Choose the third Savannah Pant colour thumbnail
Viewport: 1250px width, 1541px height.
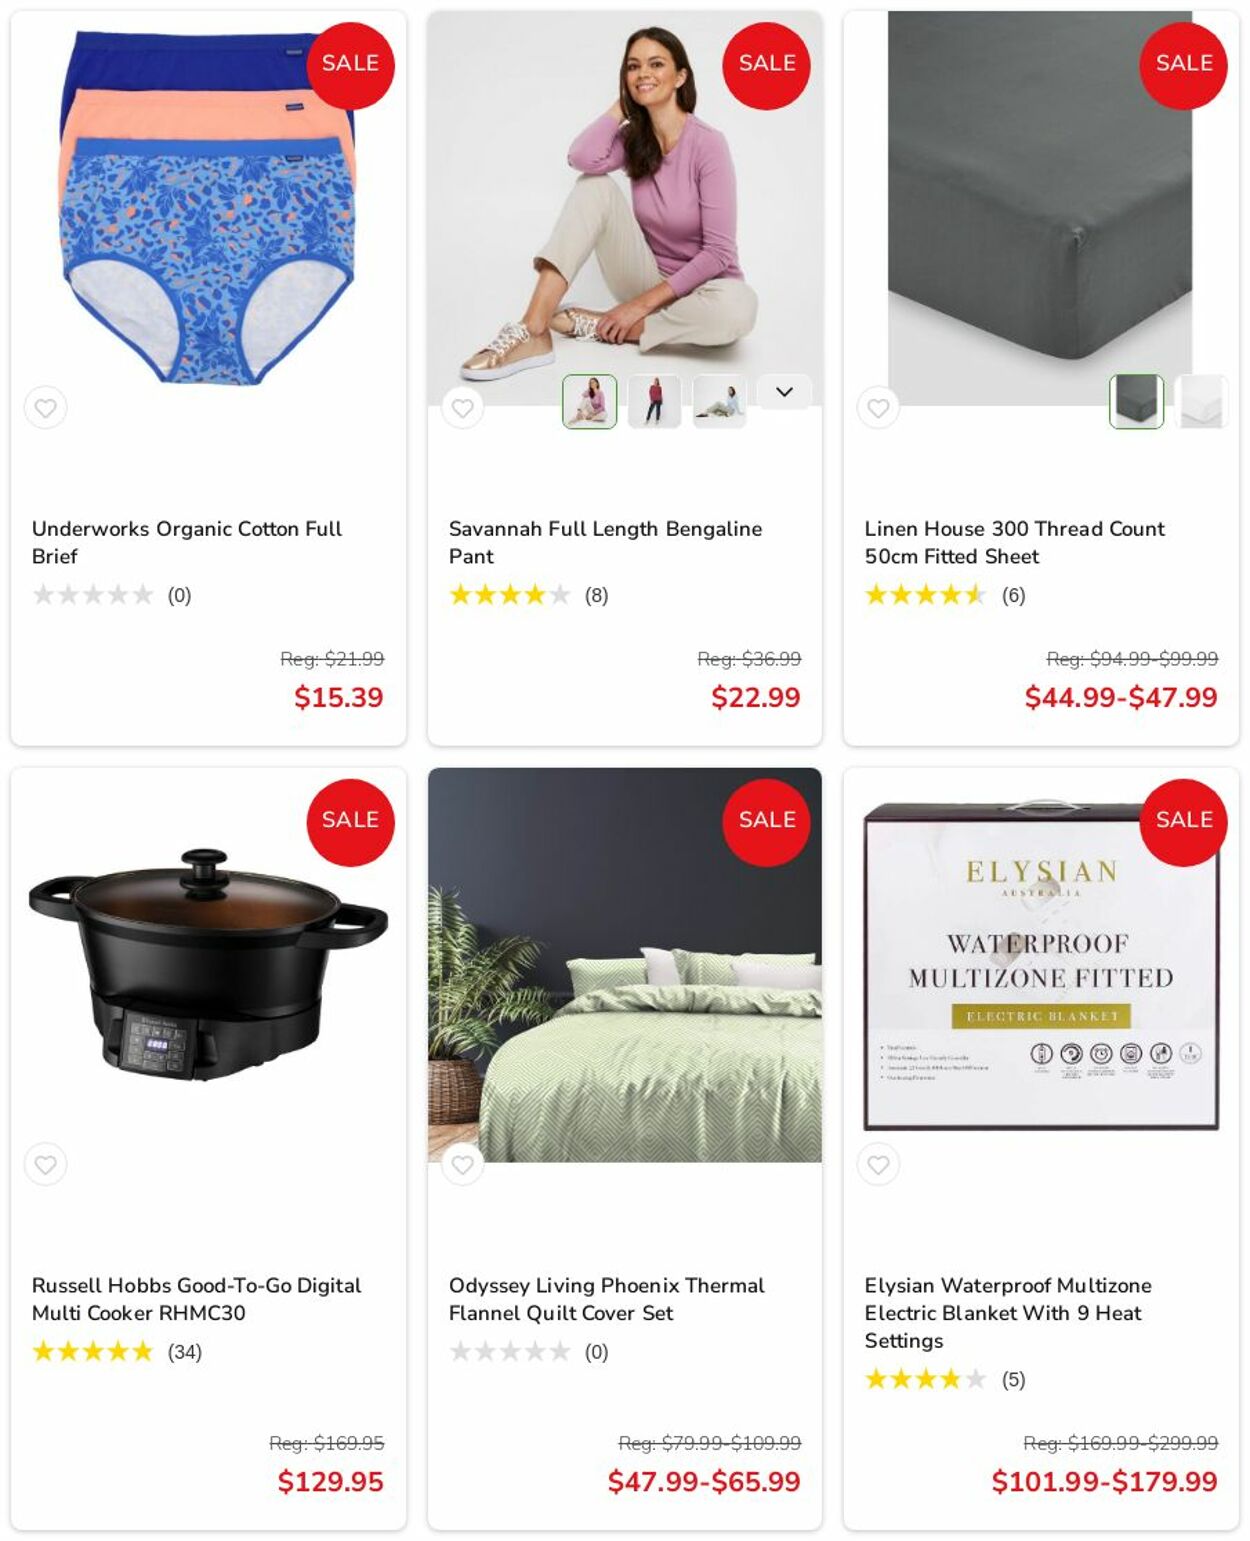[x=719, y=401]
